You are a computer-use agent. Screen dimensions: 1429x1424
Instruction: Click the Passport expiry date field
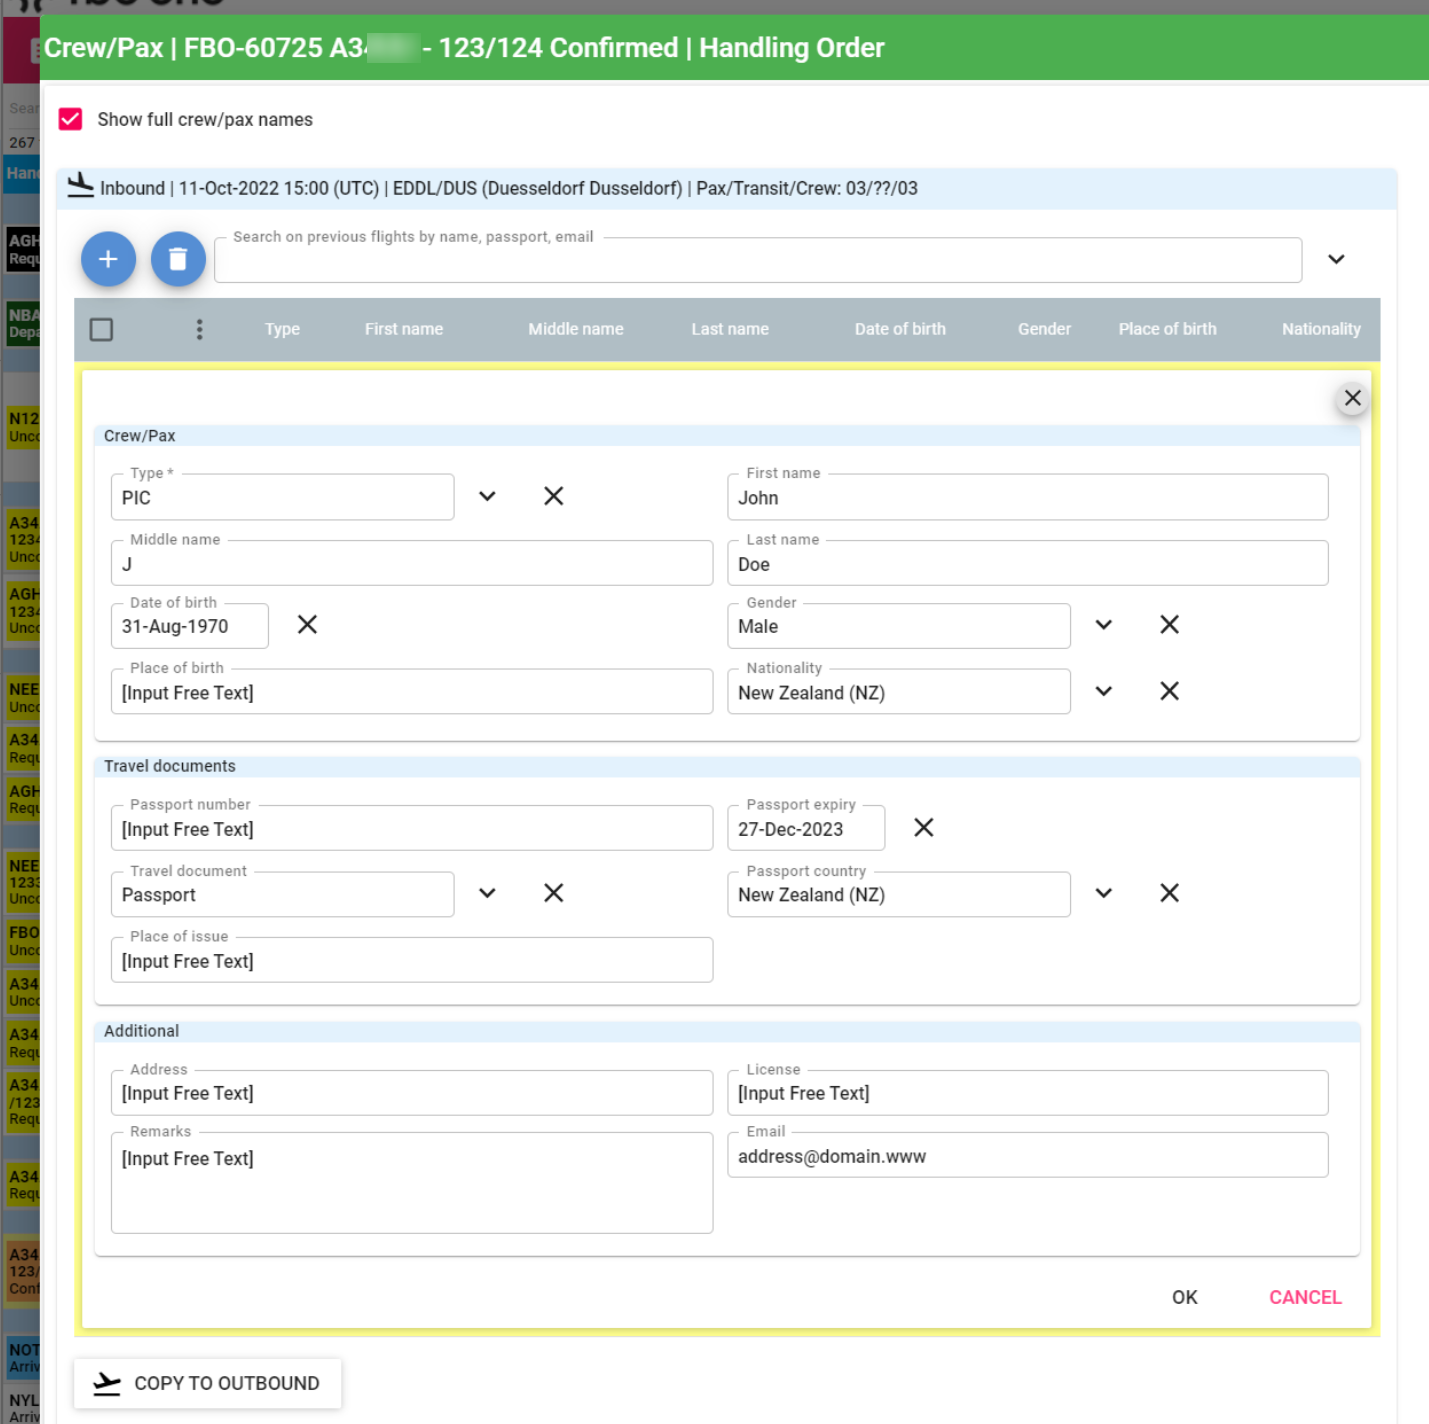pos(805,828)
